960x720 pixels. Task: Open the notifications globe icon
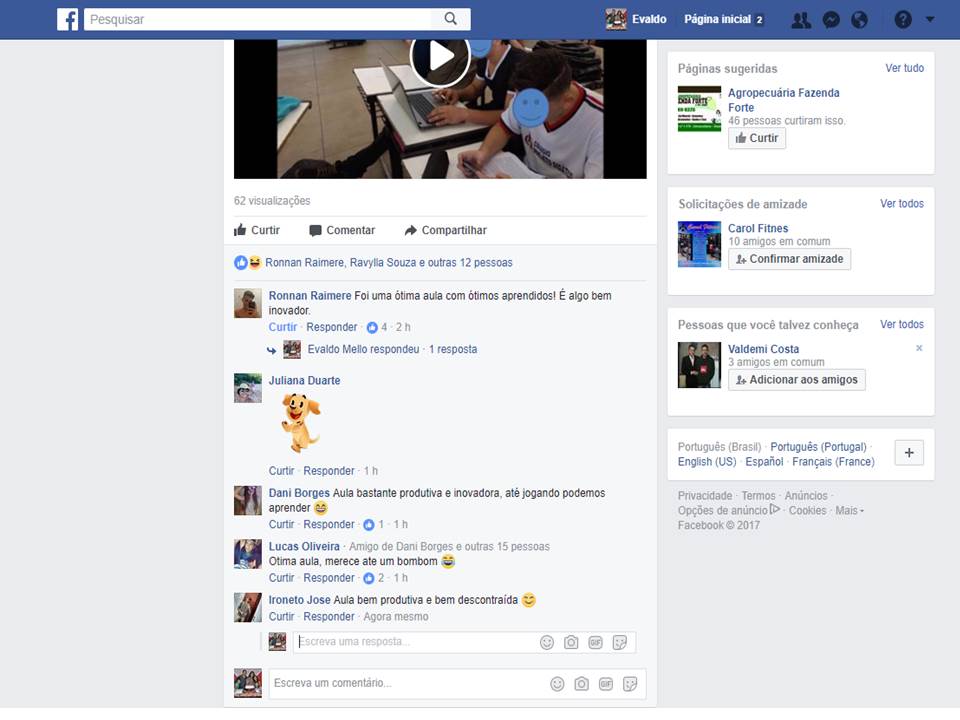(859, 19)
